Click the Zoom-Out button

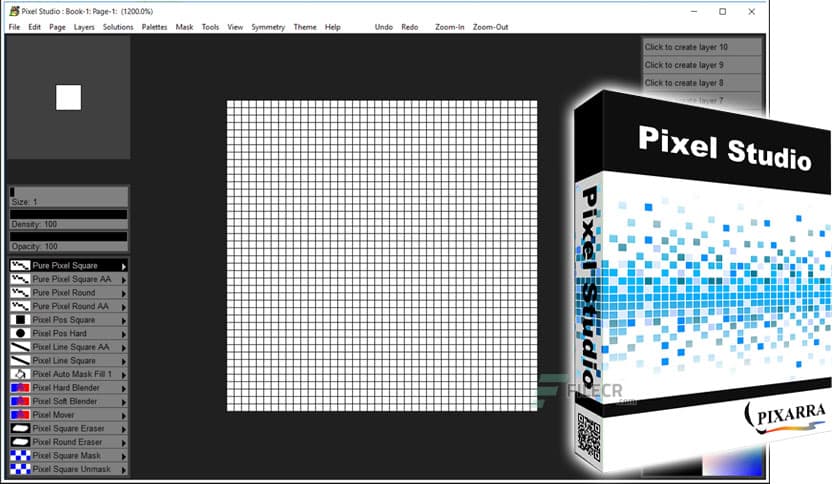[x=491, y=27]
